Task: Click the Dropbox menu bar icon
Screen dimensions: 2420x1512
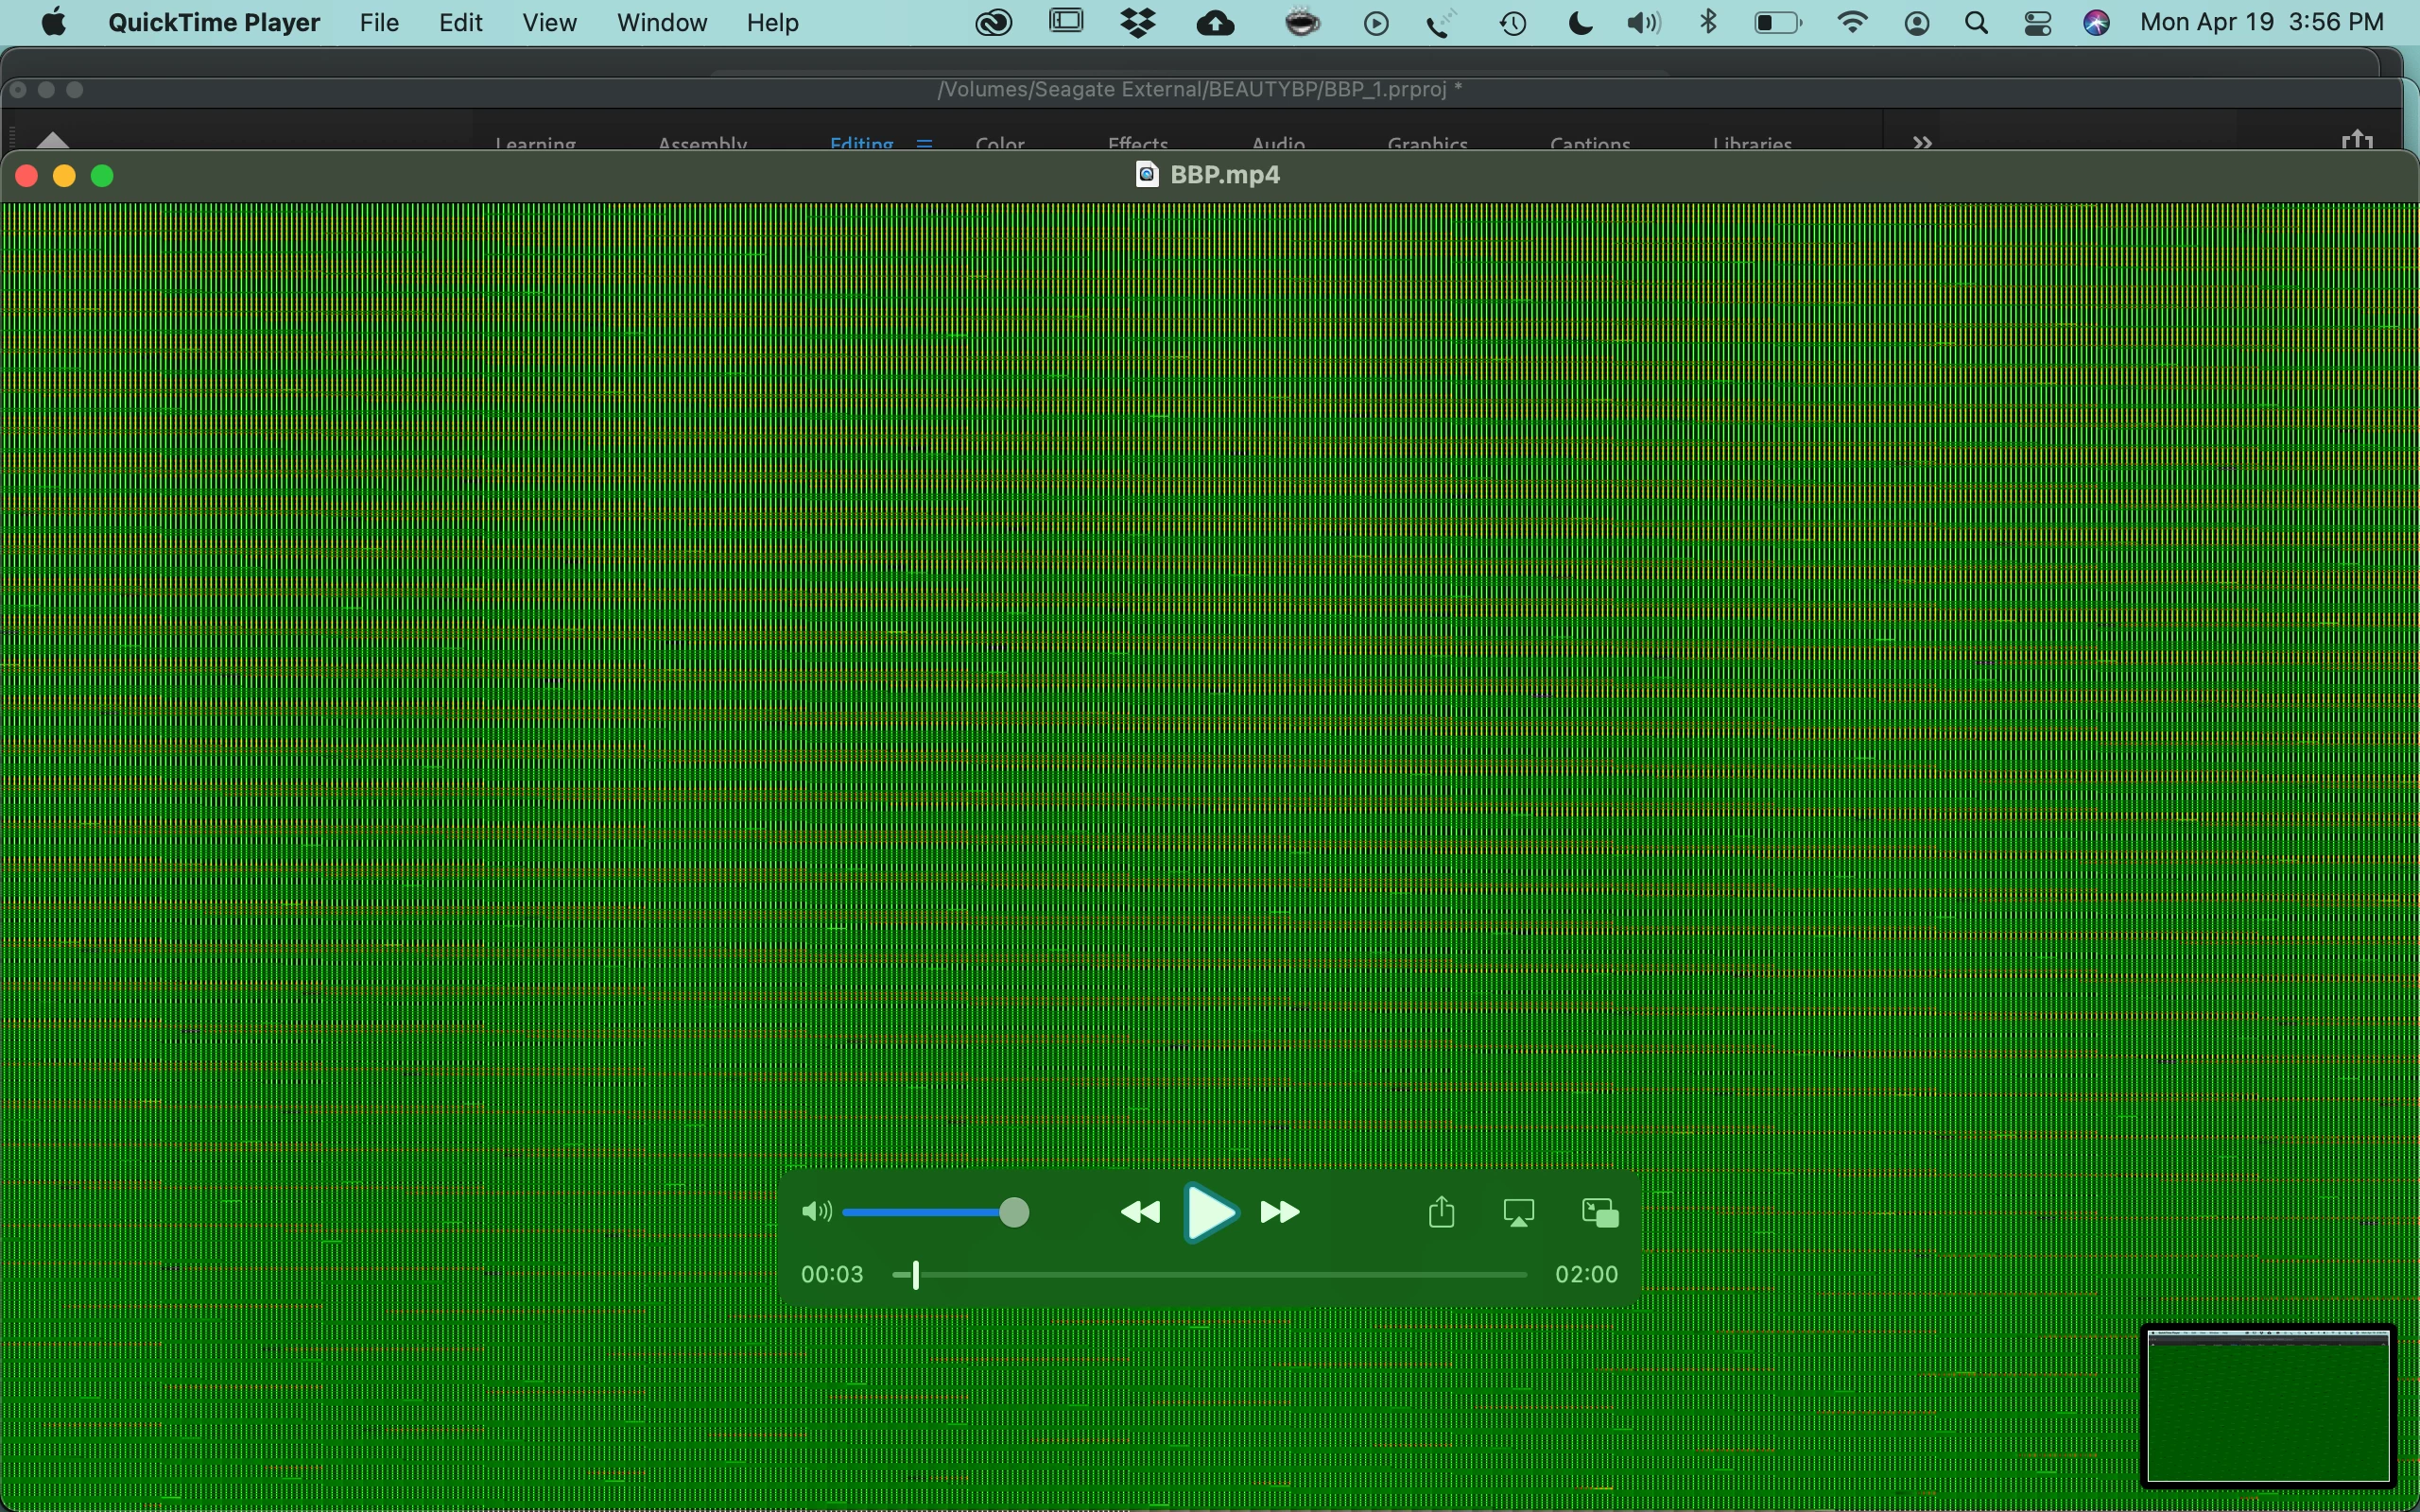Action: point(1138,22)
